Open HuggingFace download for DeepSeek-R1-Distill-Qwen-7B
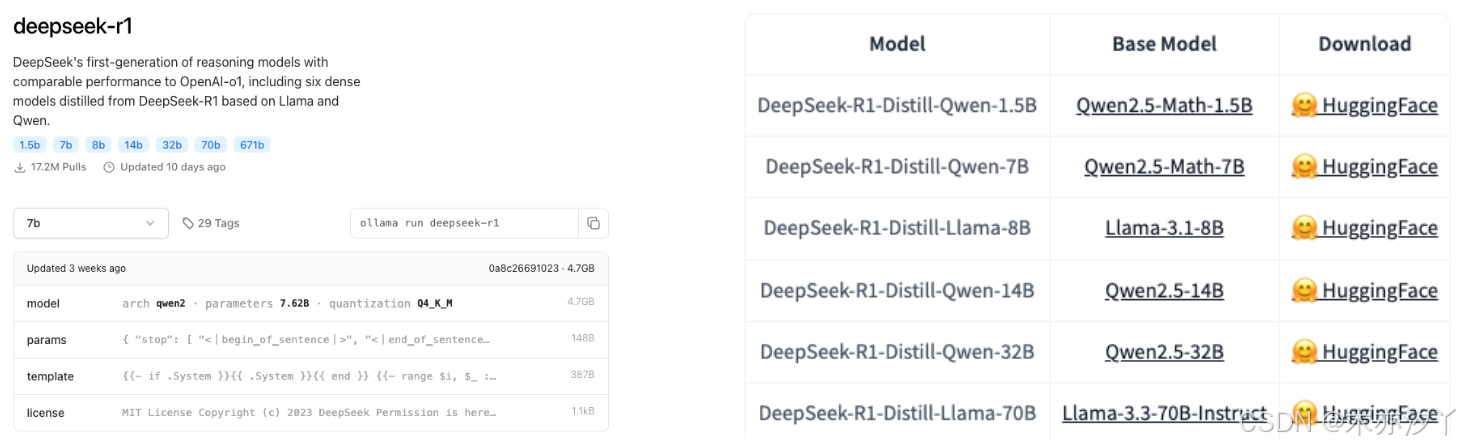1464x448 pixels. pyautogui.click(x=1364, y=166)
